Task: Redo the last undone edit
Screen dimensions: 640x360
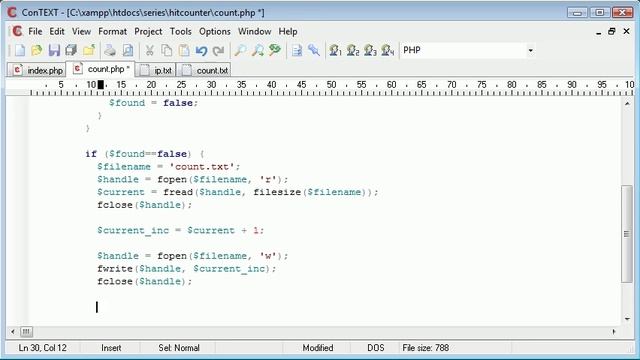Action: click(x=219, y=50)
